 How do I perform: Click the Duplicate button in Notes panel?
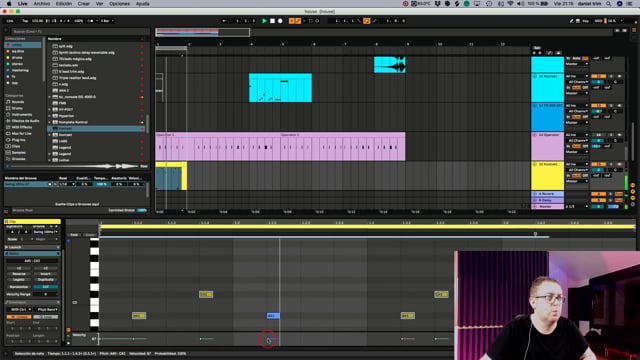pyautogui.click(x=46, y=280)
